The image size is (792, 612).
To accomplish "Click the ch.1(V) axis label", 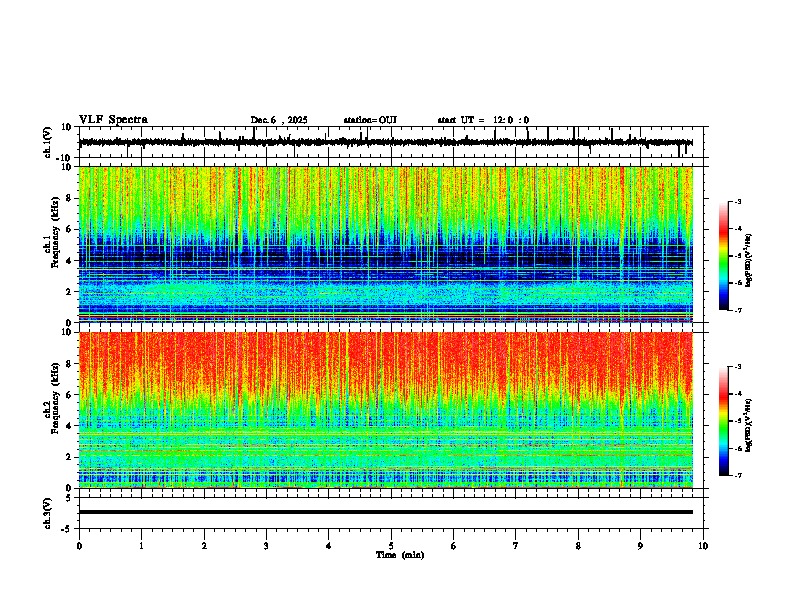I will [x=48, y=142].
